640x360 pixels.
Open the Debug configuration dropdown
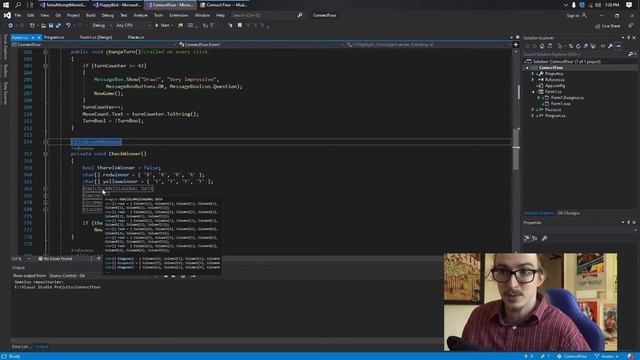pyautogui.click(x=101, y=25)
